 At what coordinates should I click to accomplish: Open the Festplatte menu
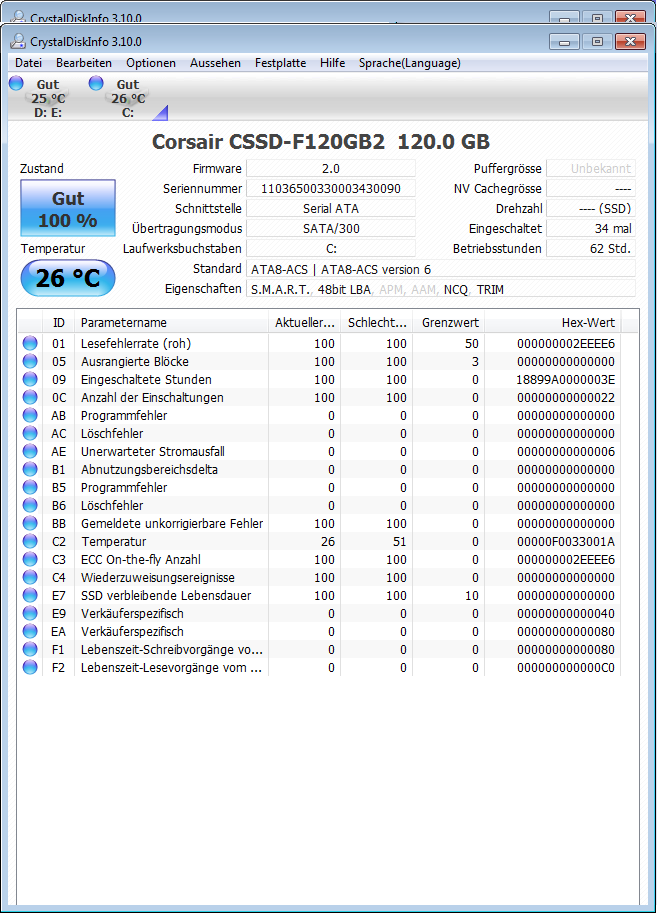click(280, 63)
